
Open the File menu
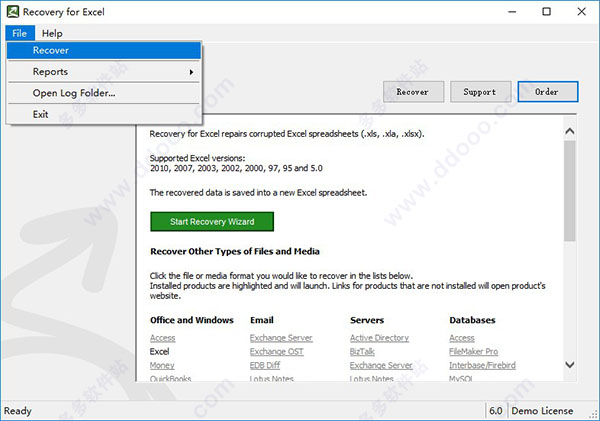[20, 33]
